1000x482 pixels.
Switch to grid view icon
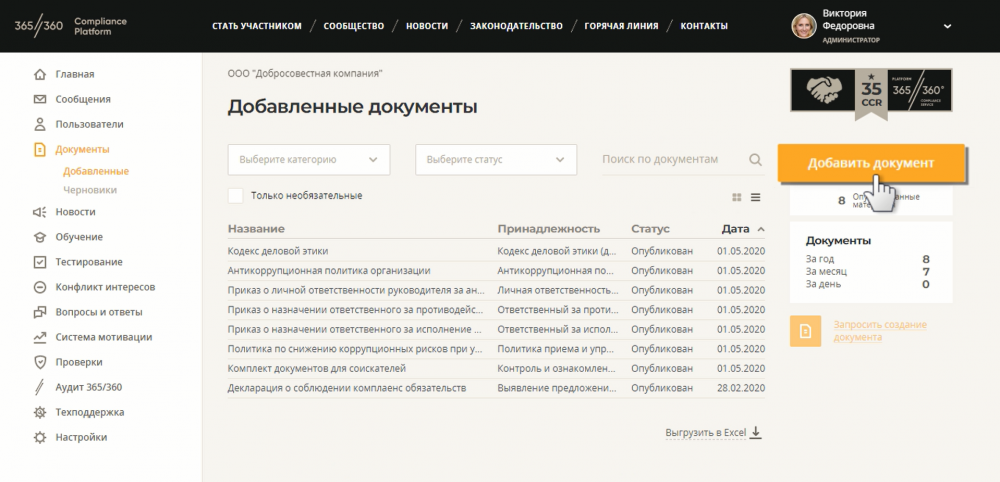(x=737, y=198)
